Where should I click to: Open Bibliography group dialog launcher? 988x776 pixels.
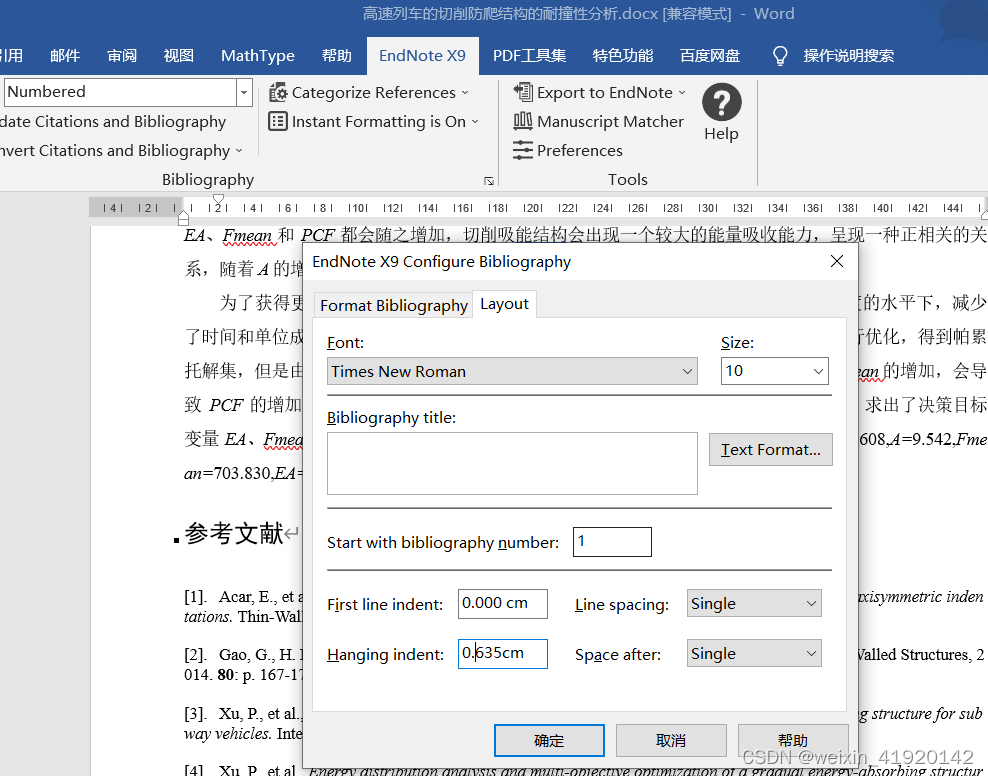pos(488,181)
